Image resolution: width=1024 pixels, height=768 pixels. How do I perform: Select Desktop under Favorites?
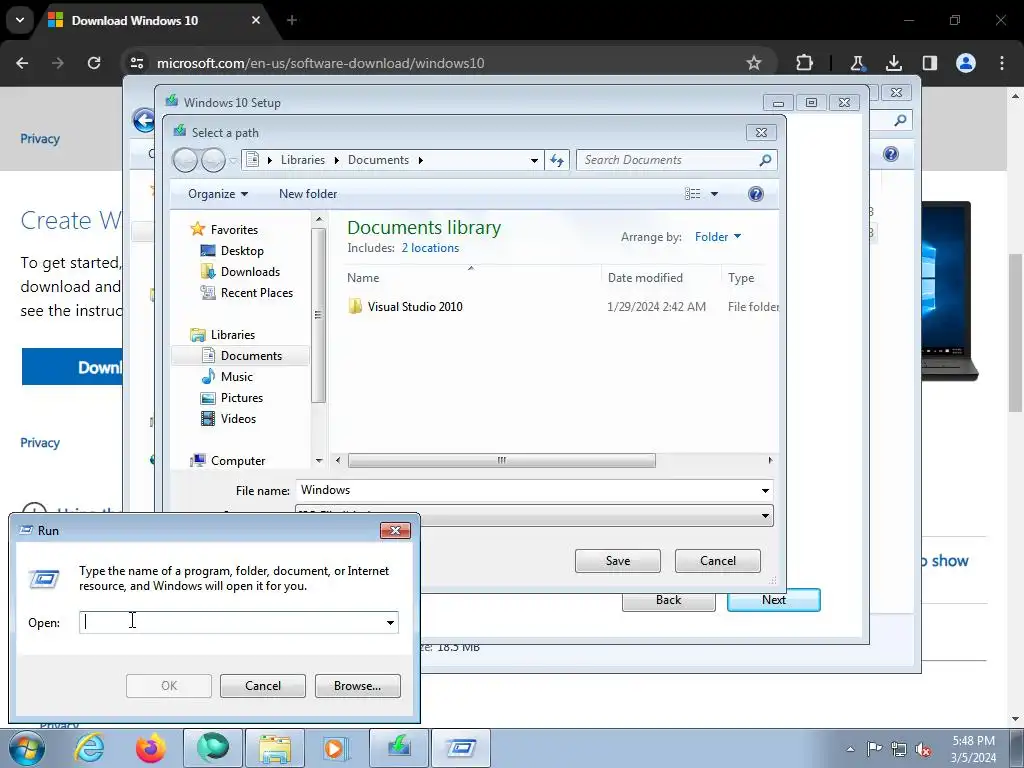tap(242, 251)
